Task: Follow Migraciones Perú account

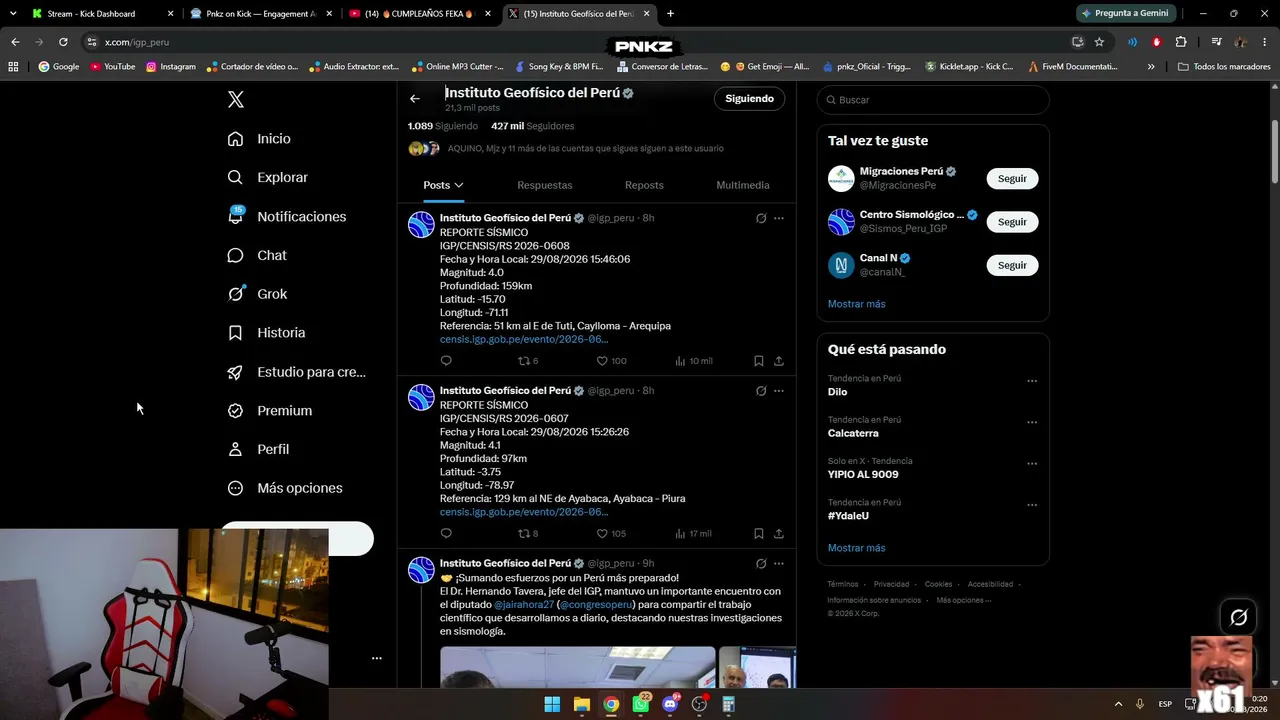Action: (1012, 179)
